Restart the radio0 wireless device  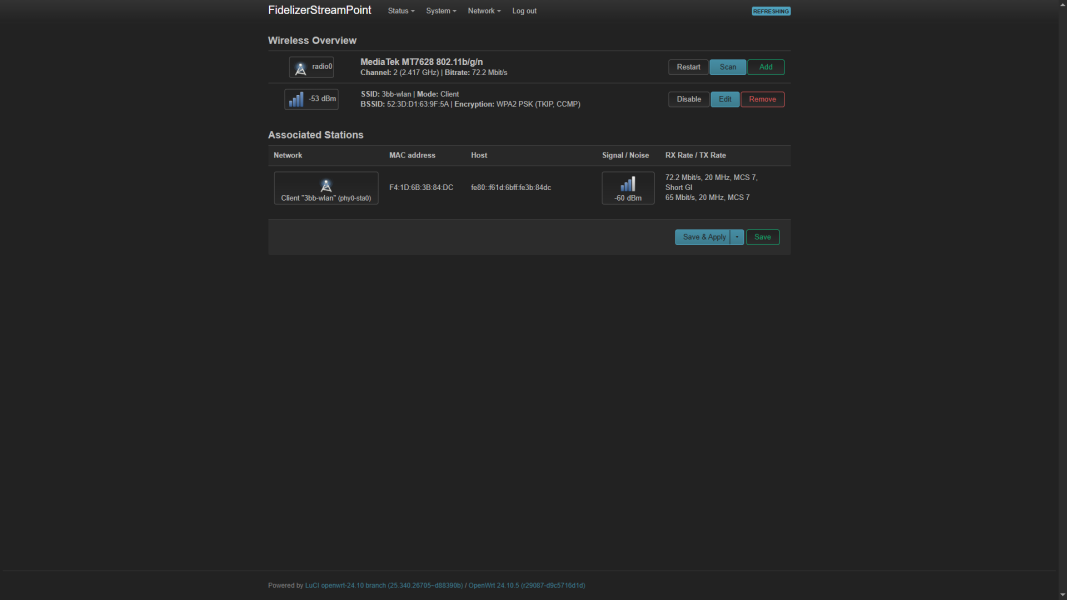(x=688, y=67)
